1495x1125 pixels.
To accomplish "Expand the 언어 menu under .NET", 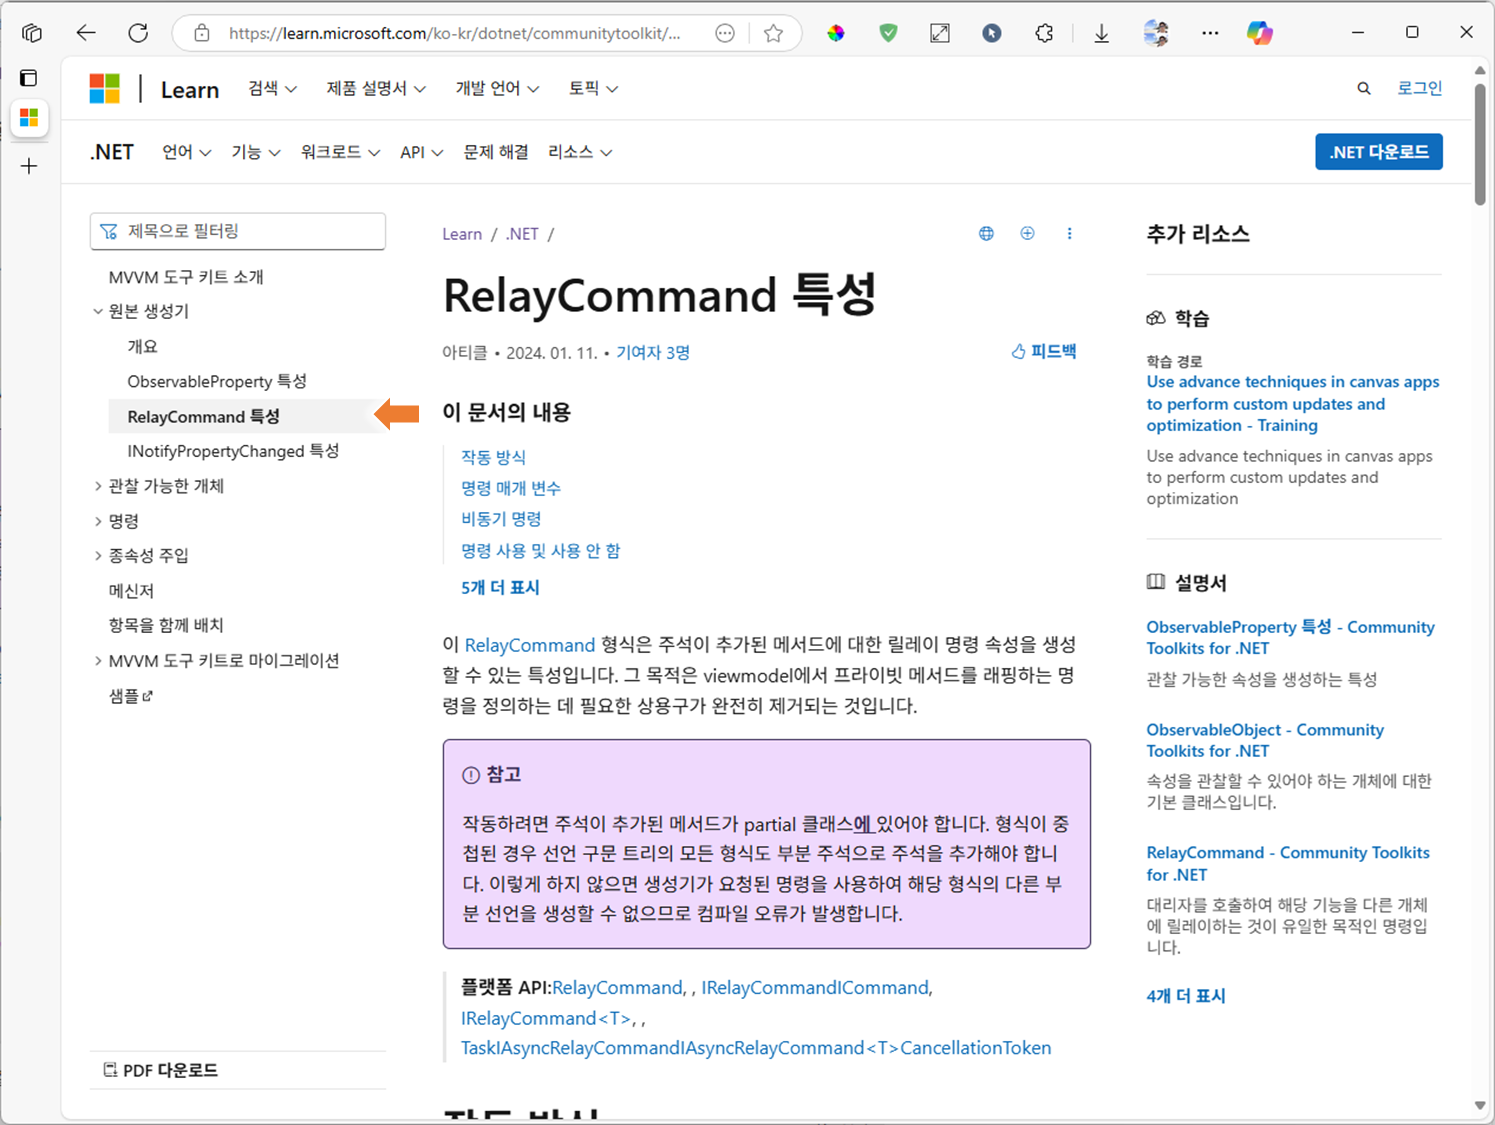I will [187, 152].
